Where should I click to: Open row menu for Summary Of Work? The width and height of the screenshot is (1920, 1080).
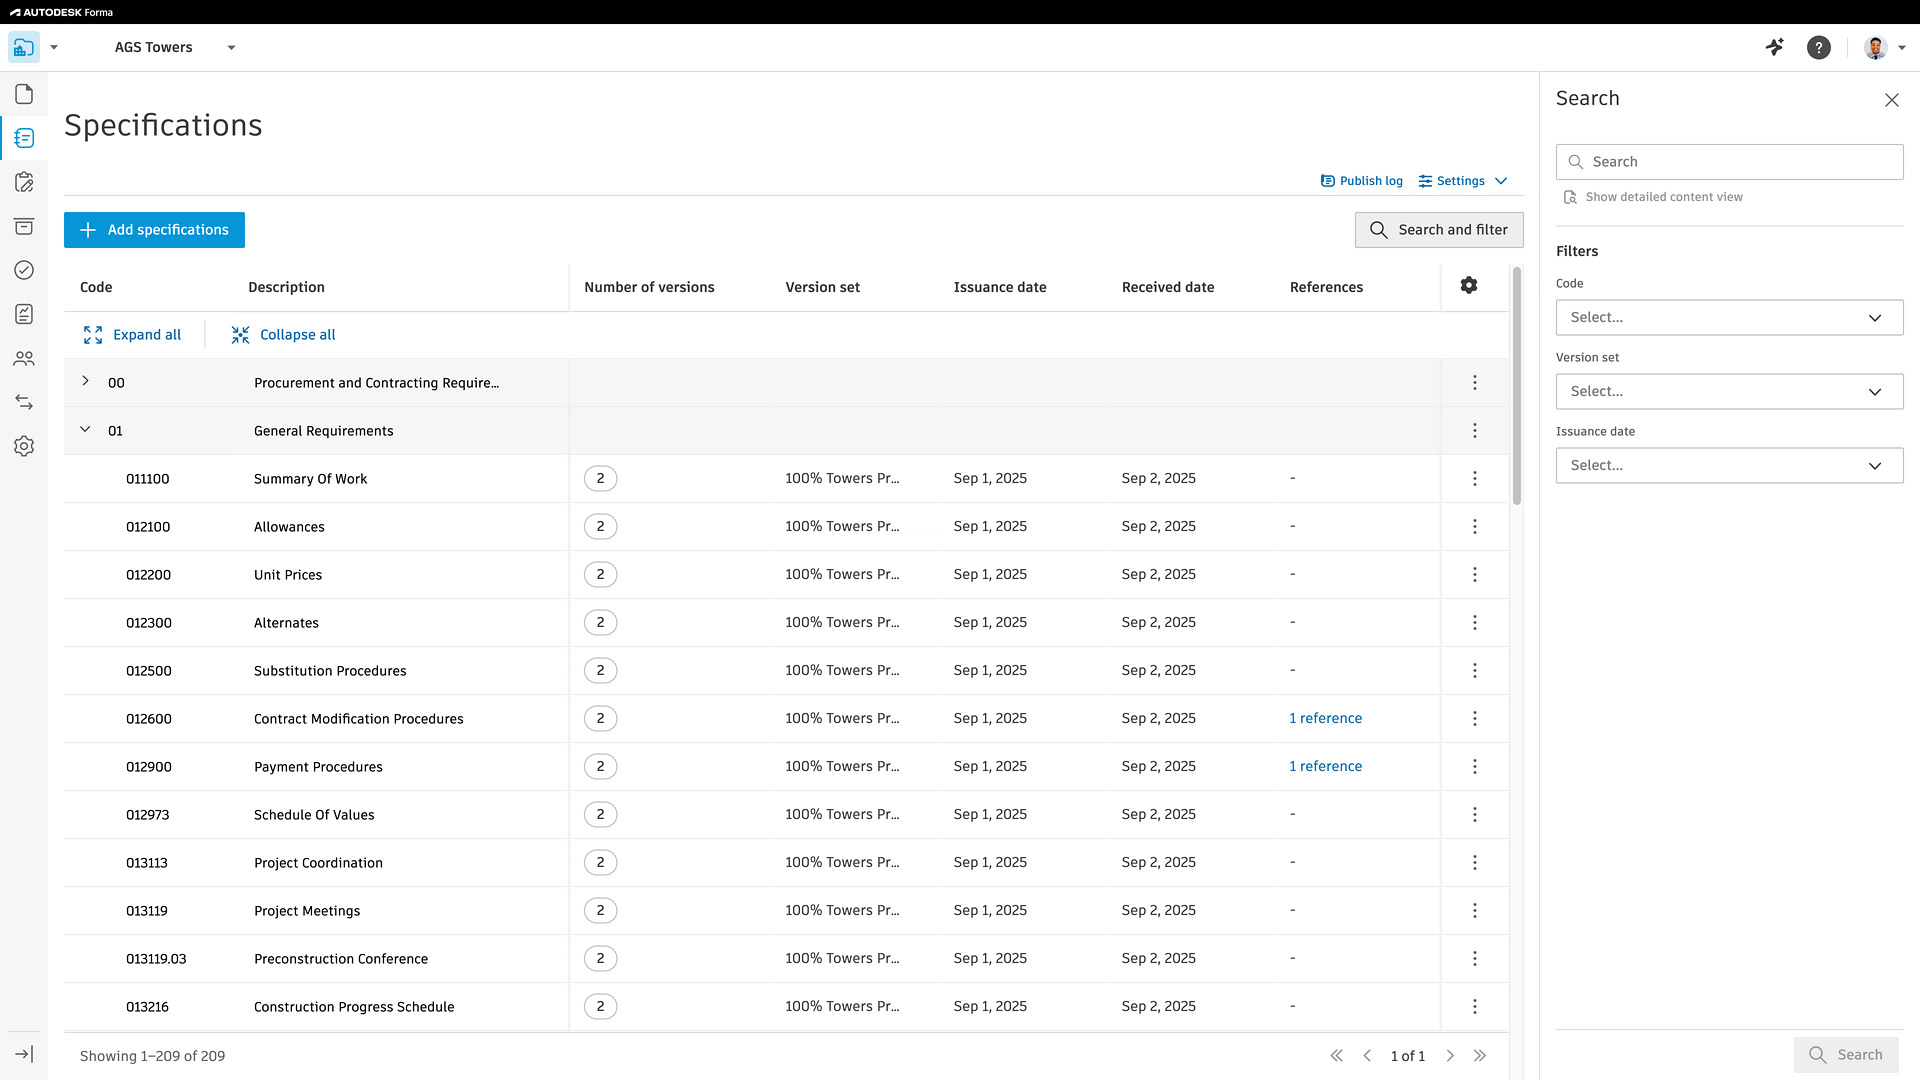[1475, 478]
